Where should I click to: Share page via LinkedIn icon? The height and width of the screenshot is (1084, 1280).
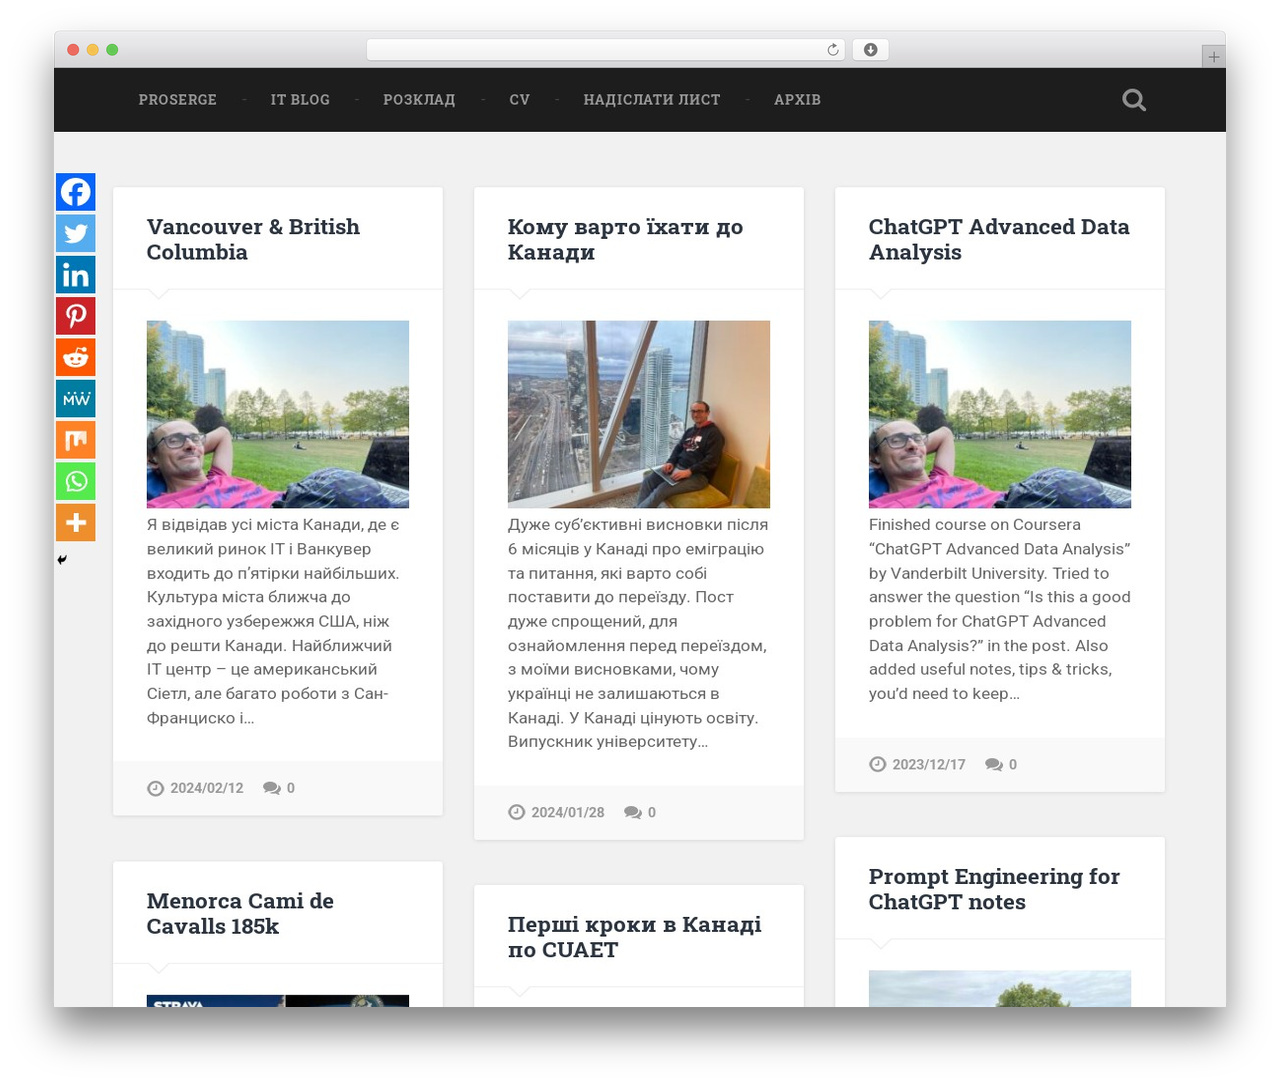click(76, 275)
